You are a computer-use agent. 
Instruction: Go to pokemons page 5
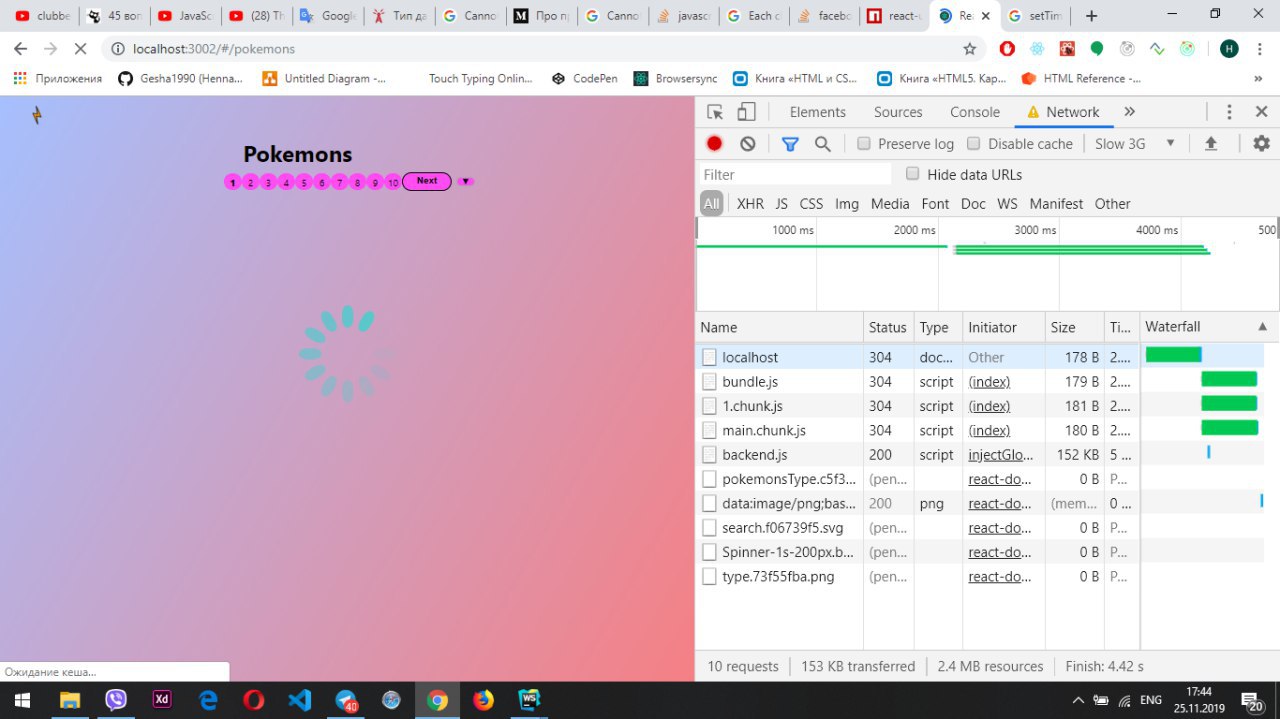point(304,182)
